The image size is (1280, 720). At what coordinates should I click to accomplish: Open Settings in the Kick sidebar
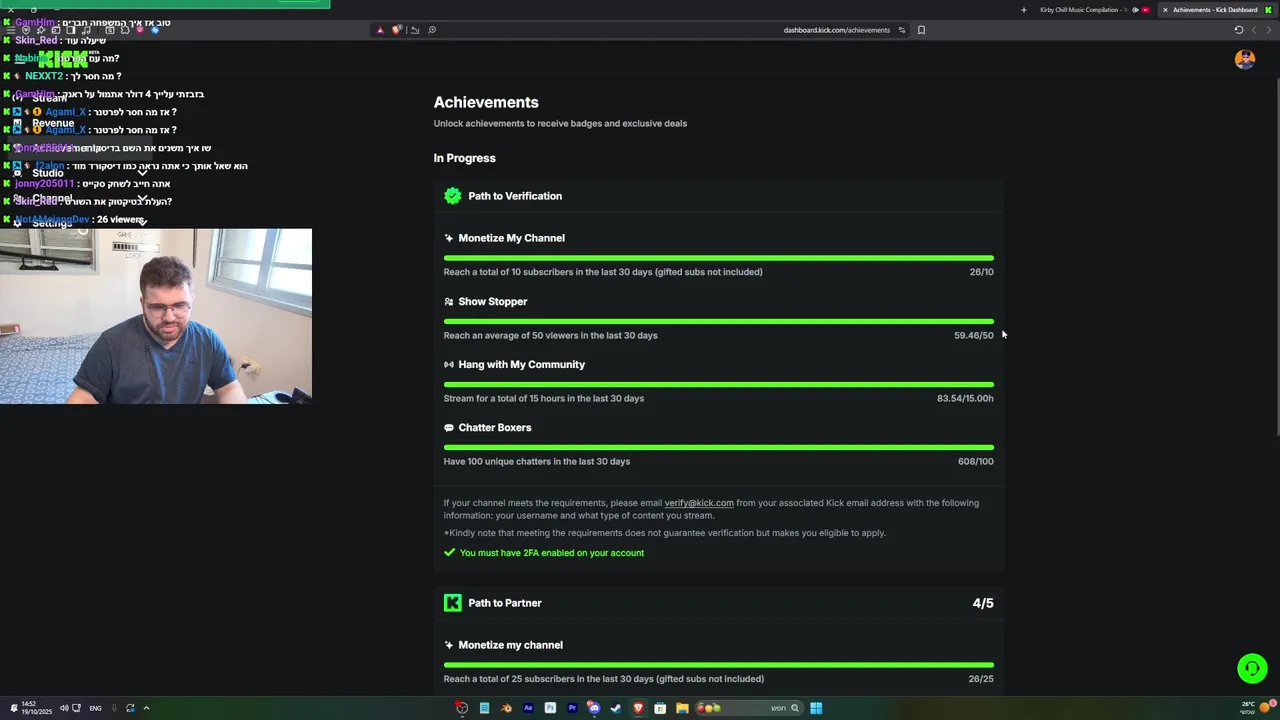[52, 223]
